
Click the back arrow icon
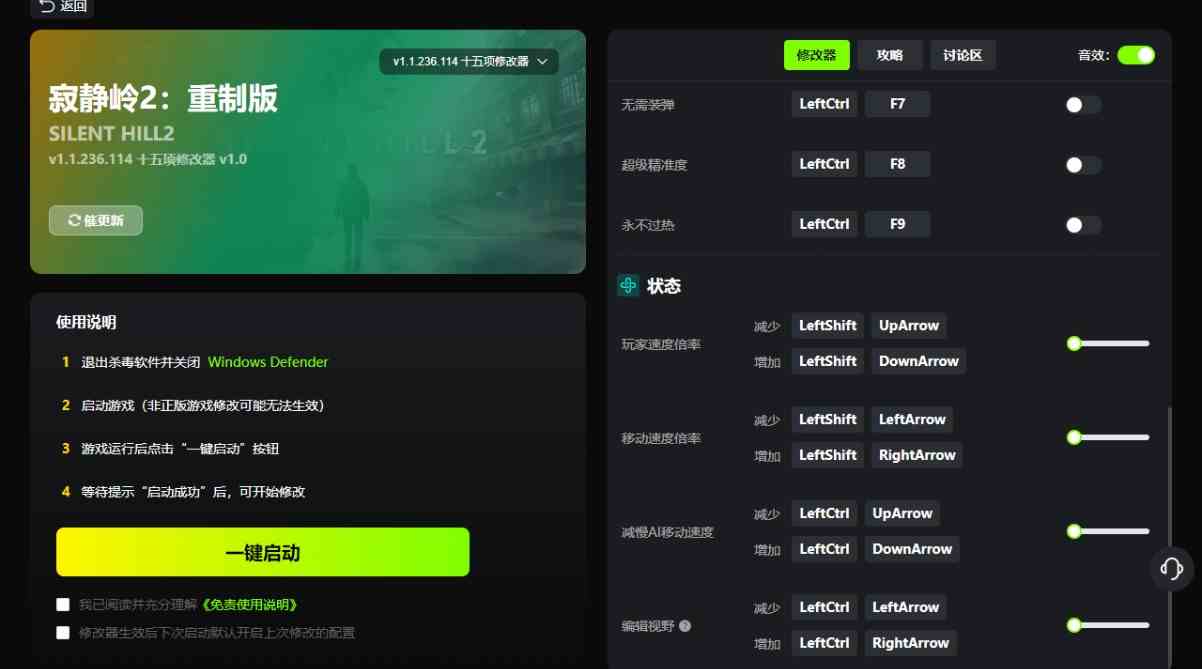coord(46,6)
